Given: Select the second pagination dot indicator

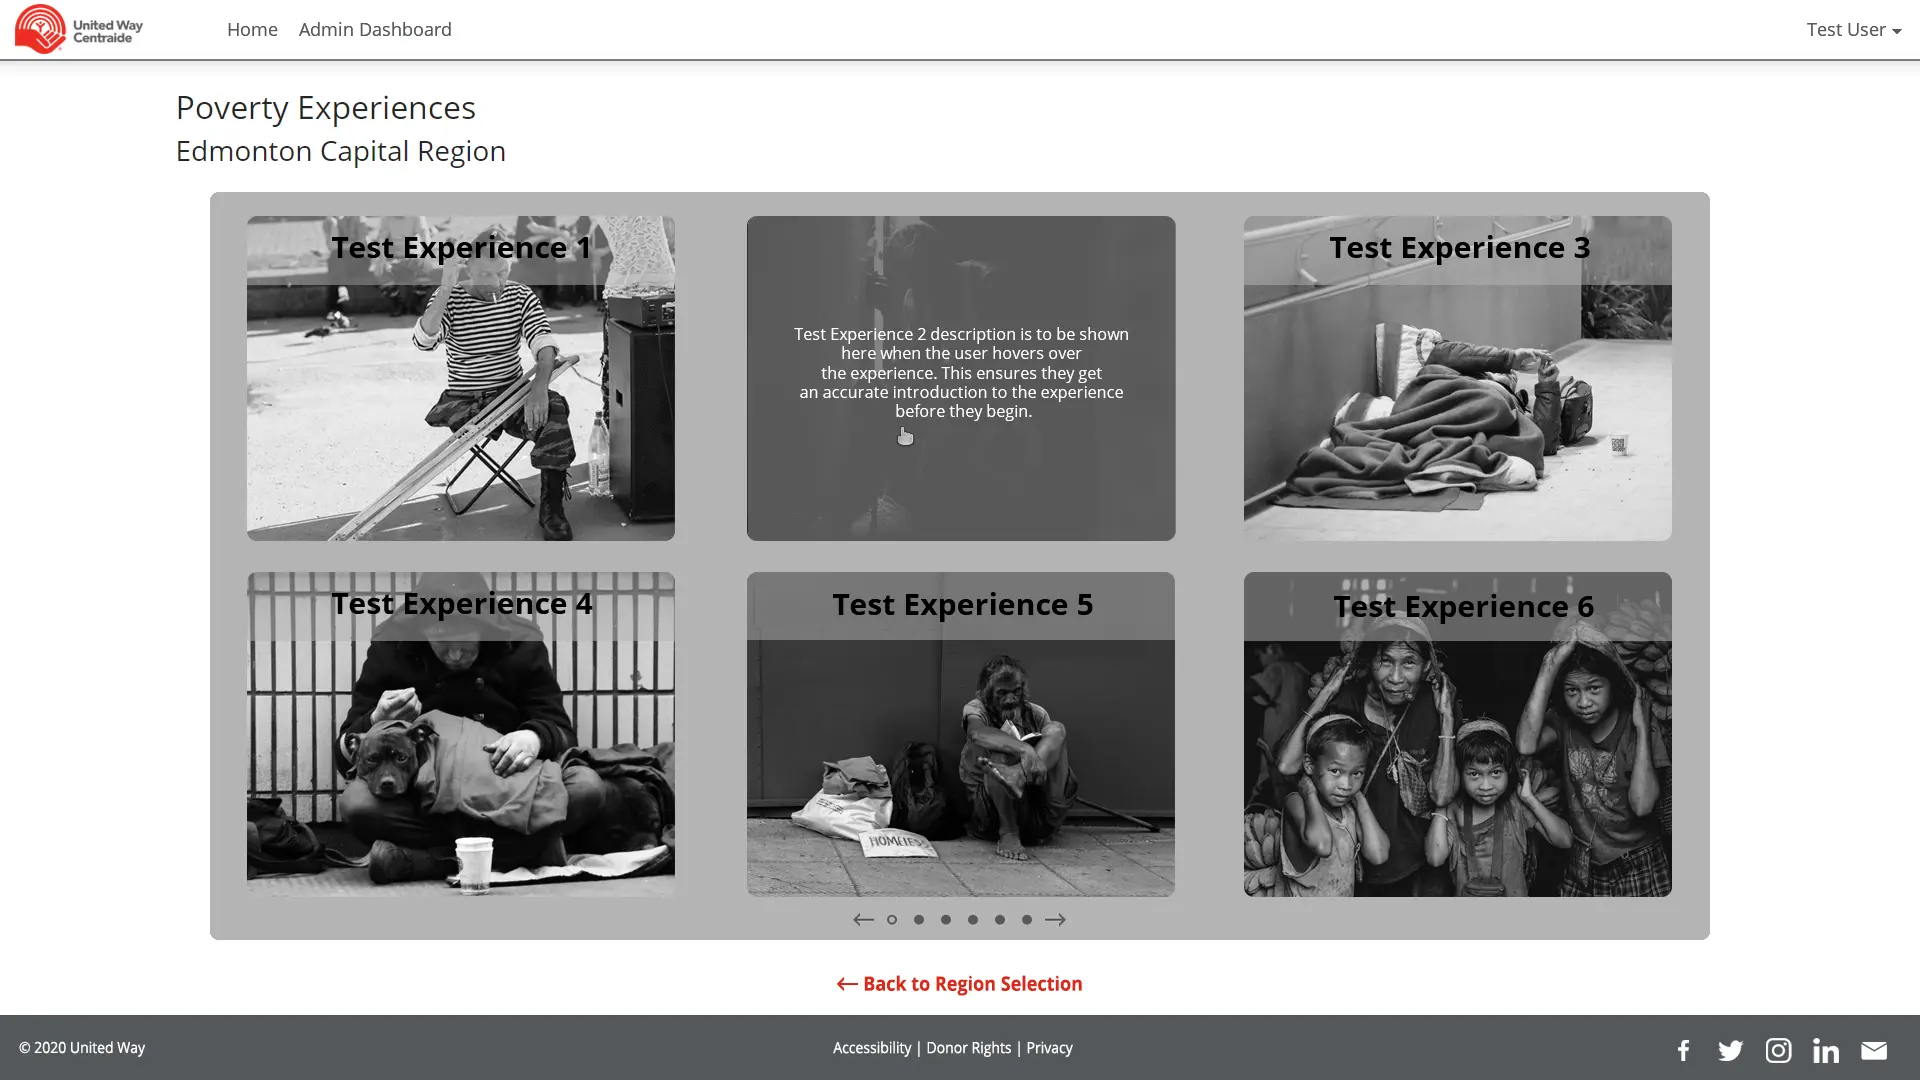Looking at the screenshot, I should click(919, 919).
